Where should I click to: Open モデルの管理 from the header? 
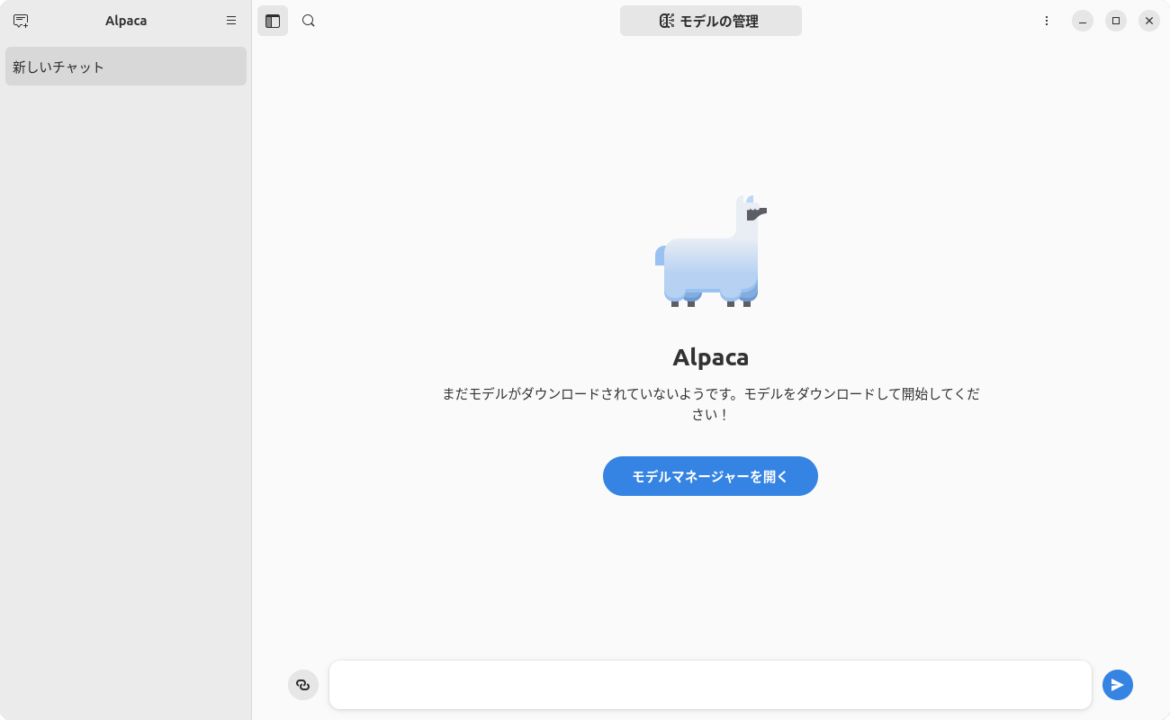pyautogui.click(x=710, y=20)
